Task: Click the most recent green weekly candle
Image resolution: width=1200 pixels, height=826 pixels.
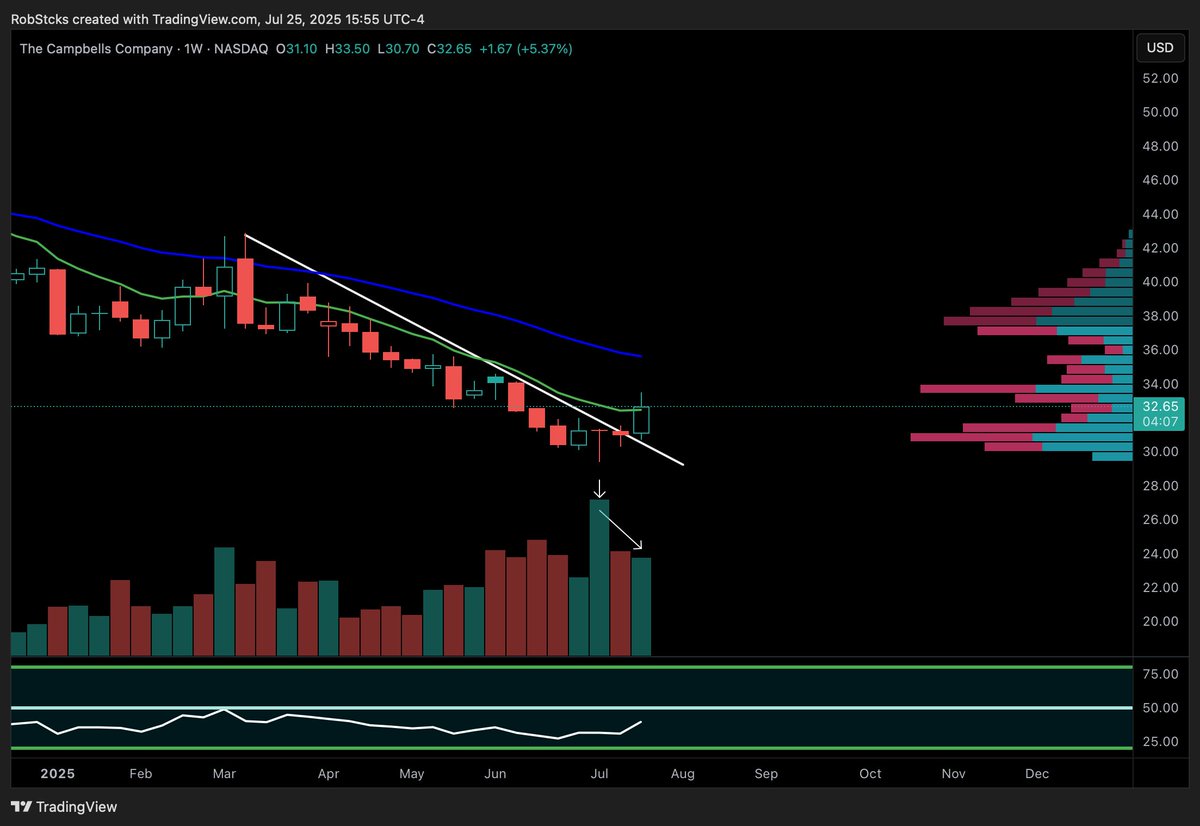Action: coord(642,418)
